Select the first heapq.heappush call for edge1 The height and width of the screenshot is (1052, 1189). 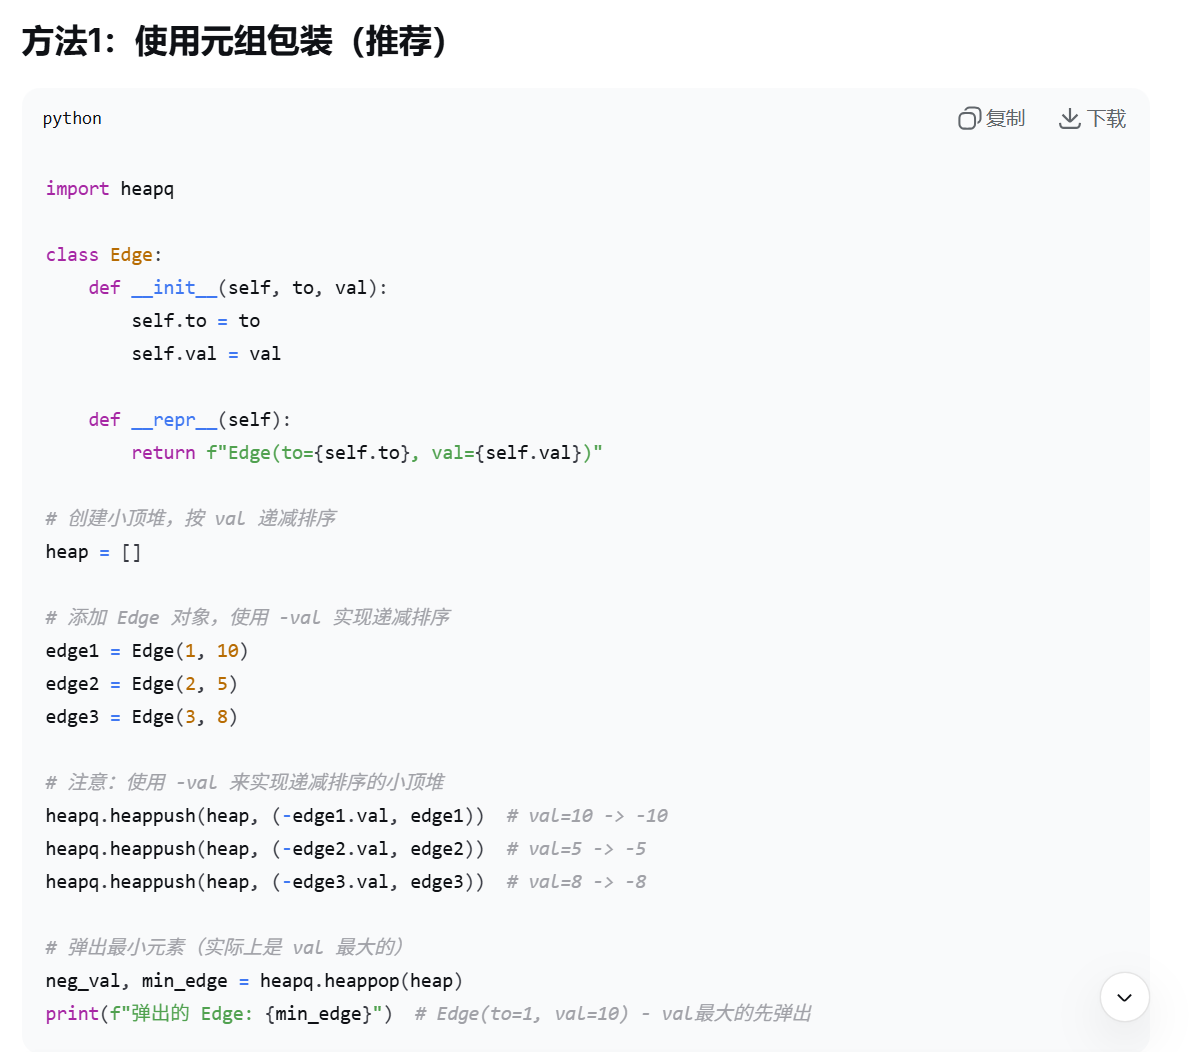coord(264,815)
